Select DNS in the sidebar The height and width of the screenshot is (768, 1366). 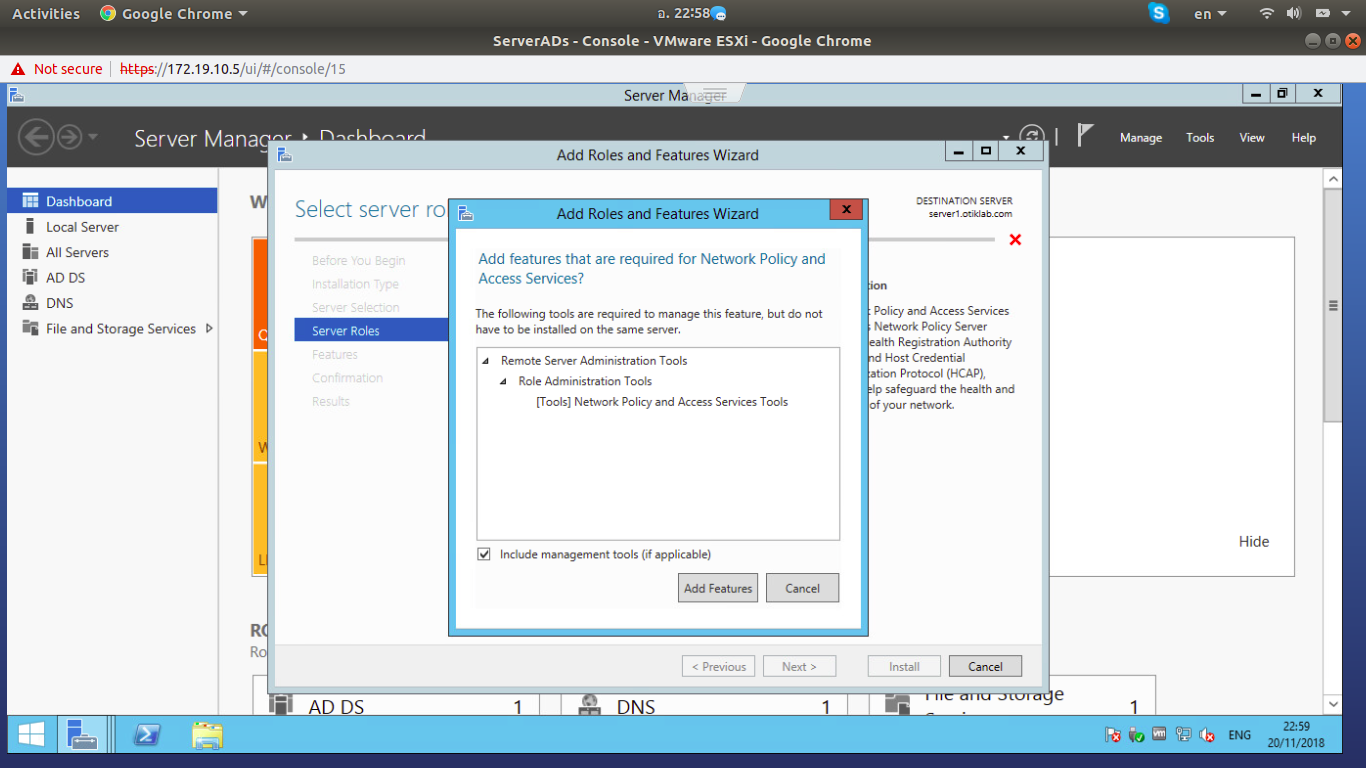click(x=112, y=303)
